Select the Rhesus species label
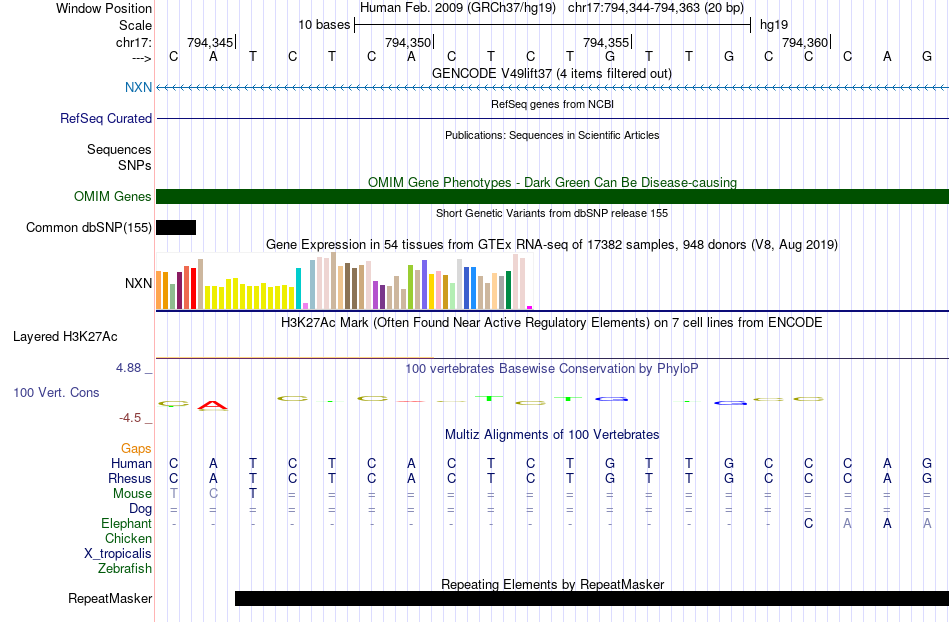This screenshot has width=950, height=622. (130, 478)
